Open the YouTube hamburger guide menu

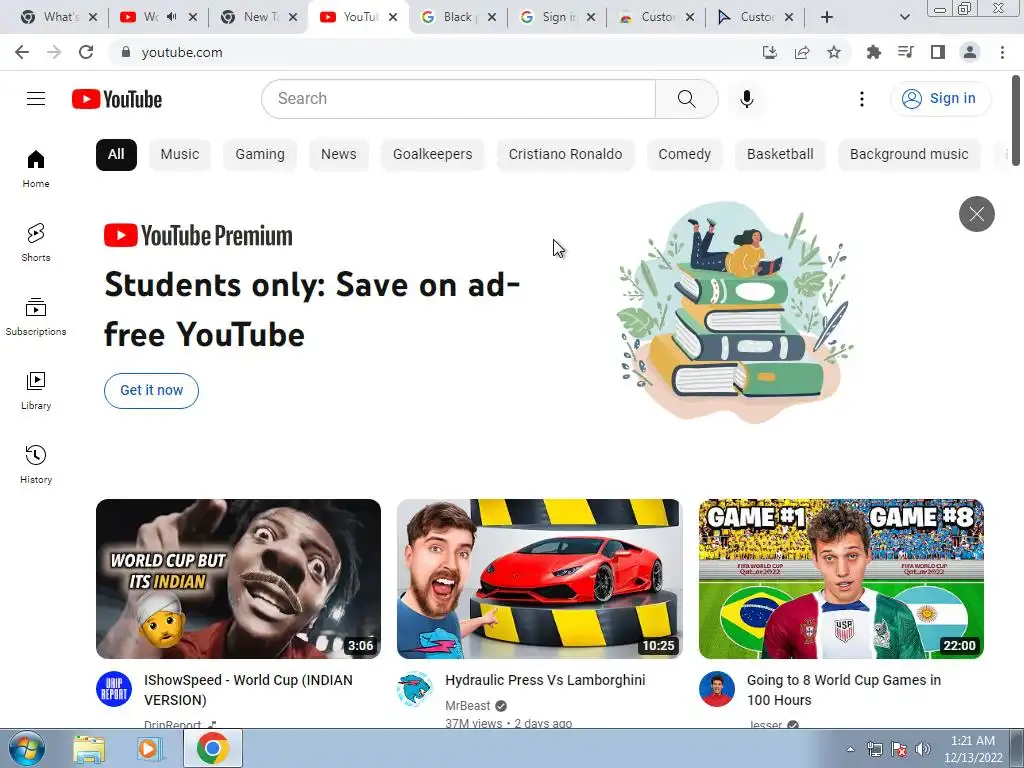(36, 99)
